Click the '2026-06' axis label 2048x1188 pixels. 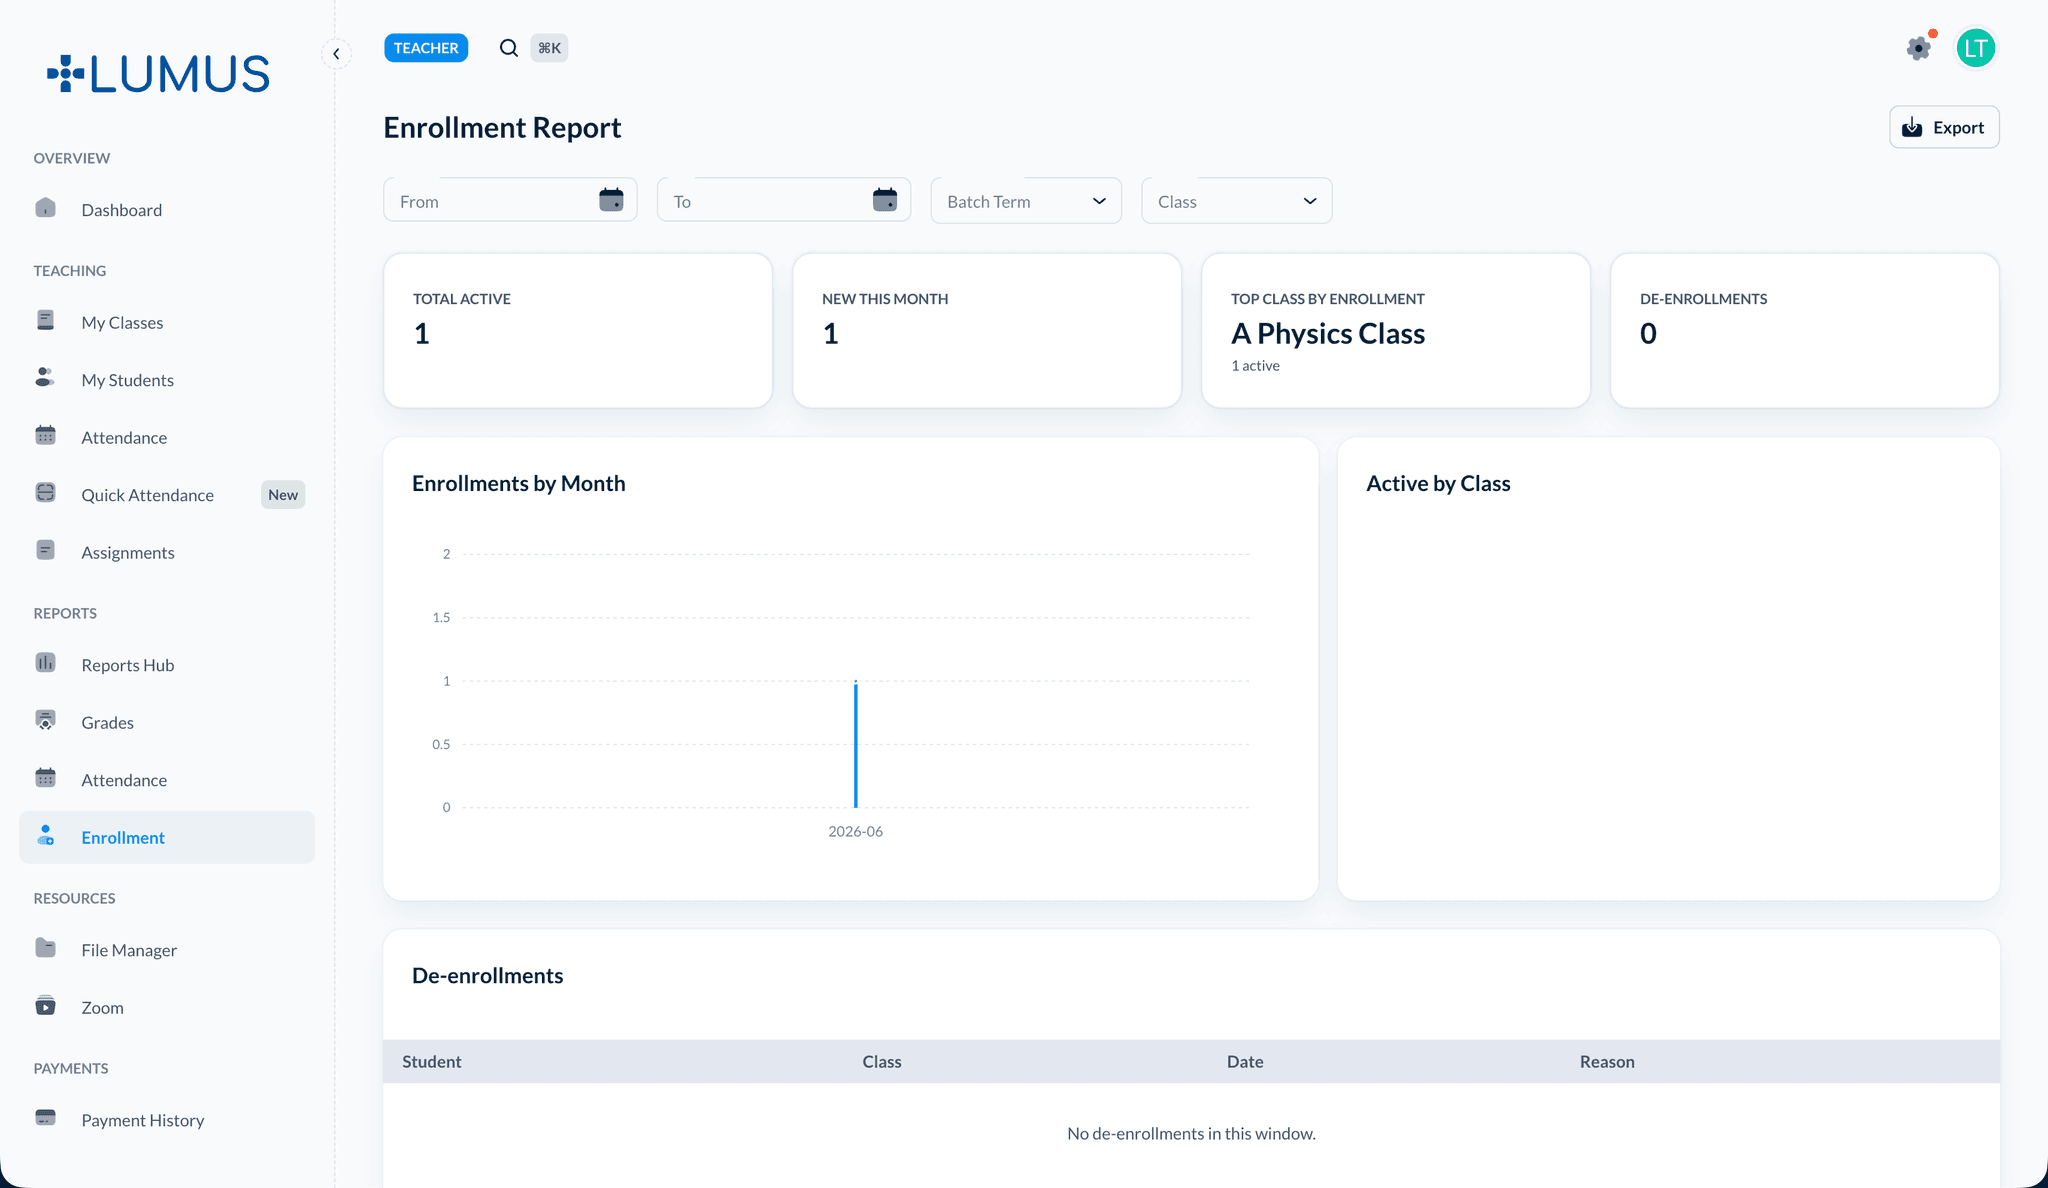pos(855,832)
